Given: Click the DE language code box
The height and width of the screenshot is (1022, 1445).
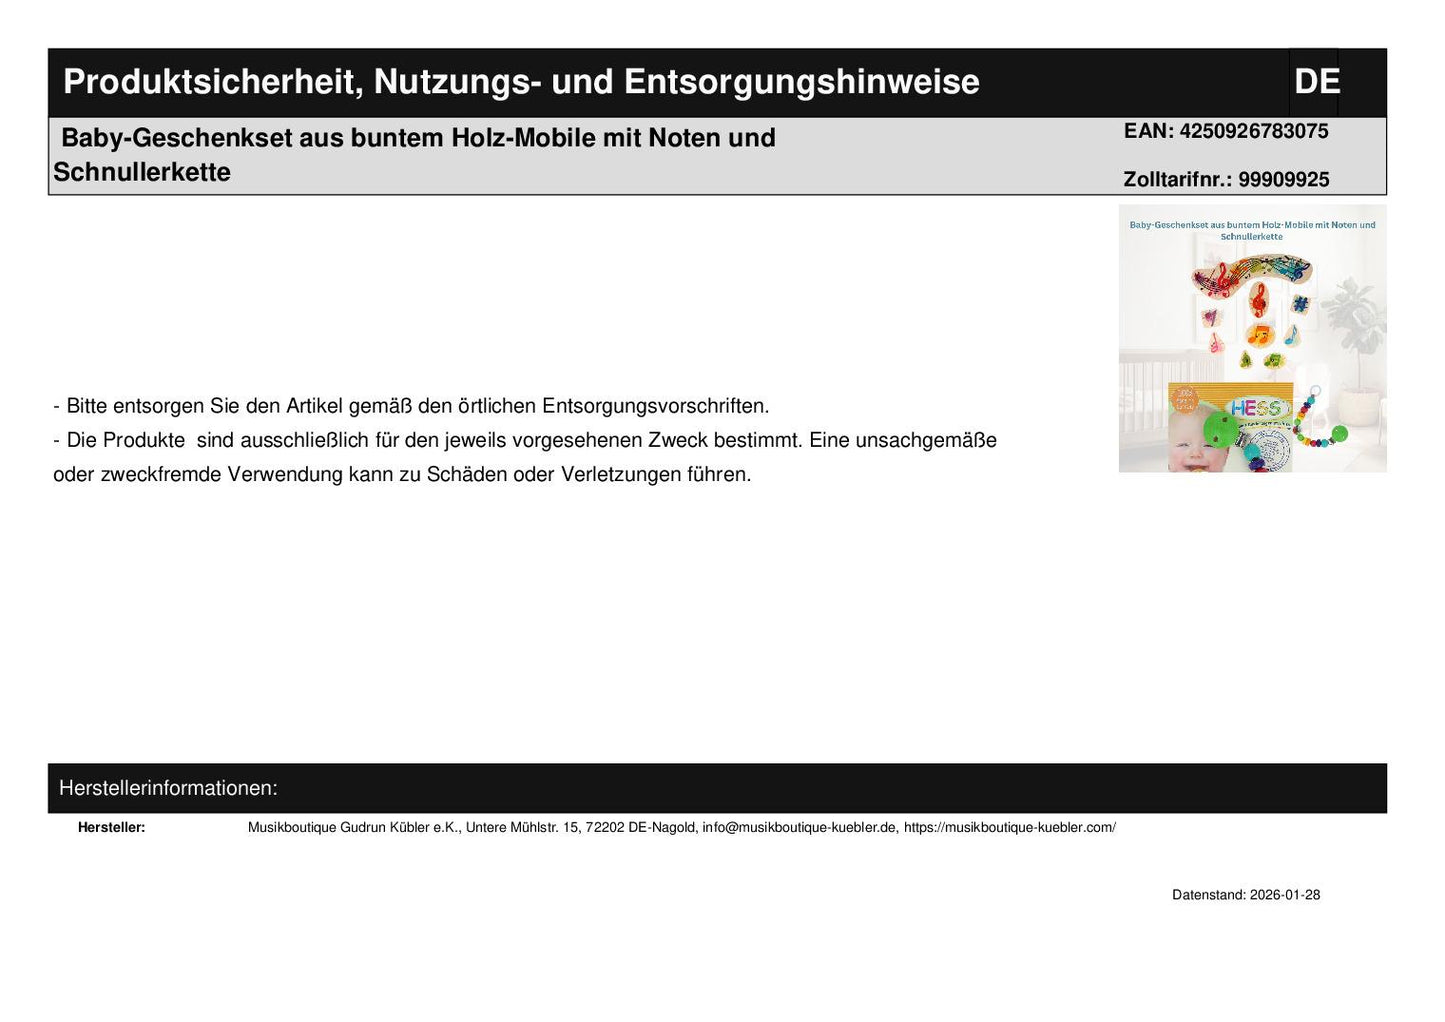Looking at the screenshot, I should coord(1314,82).
